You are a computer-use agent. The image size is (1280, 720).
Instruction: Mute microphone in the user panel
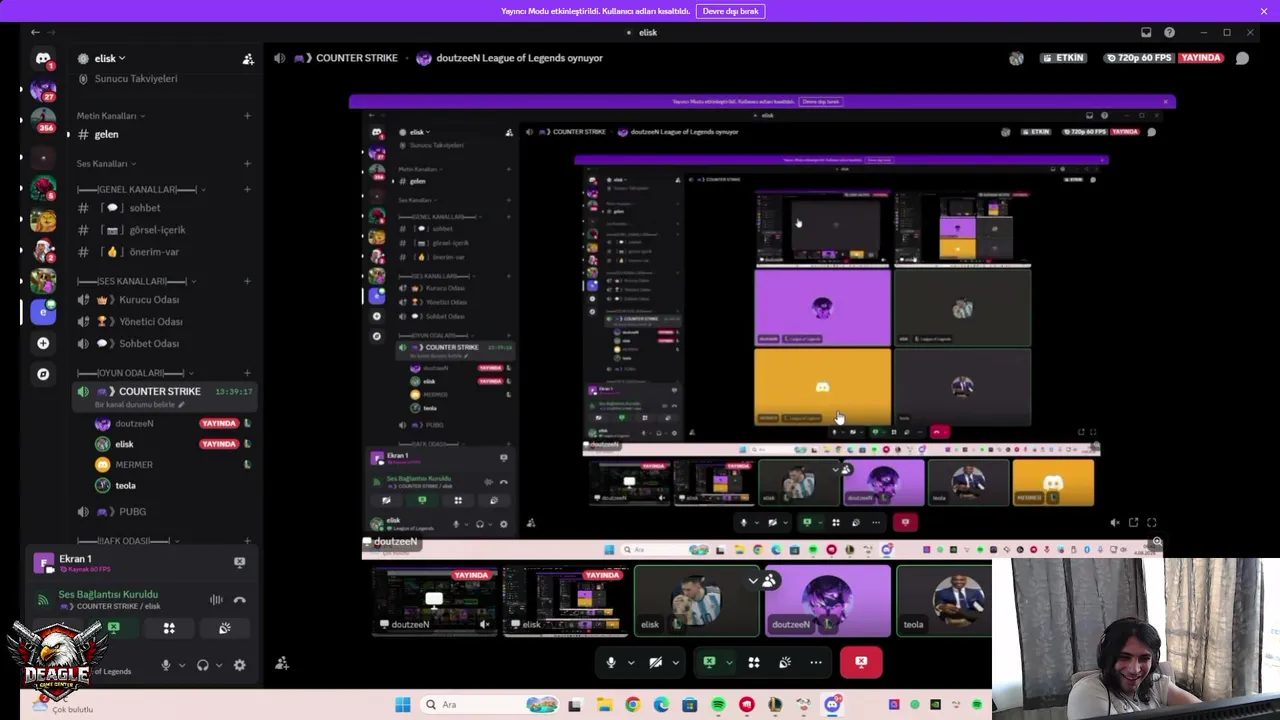166,665
